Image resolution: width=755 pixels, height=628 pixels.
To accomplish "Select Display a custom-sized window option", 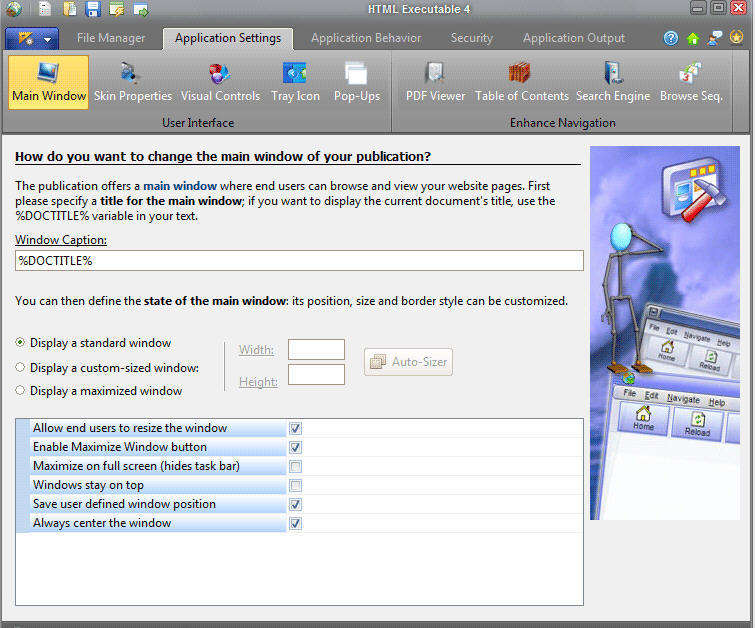I will click(20, 367).
